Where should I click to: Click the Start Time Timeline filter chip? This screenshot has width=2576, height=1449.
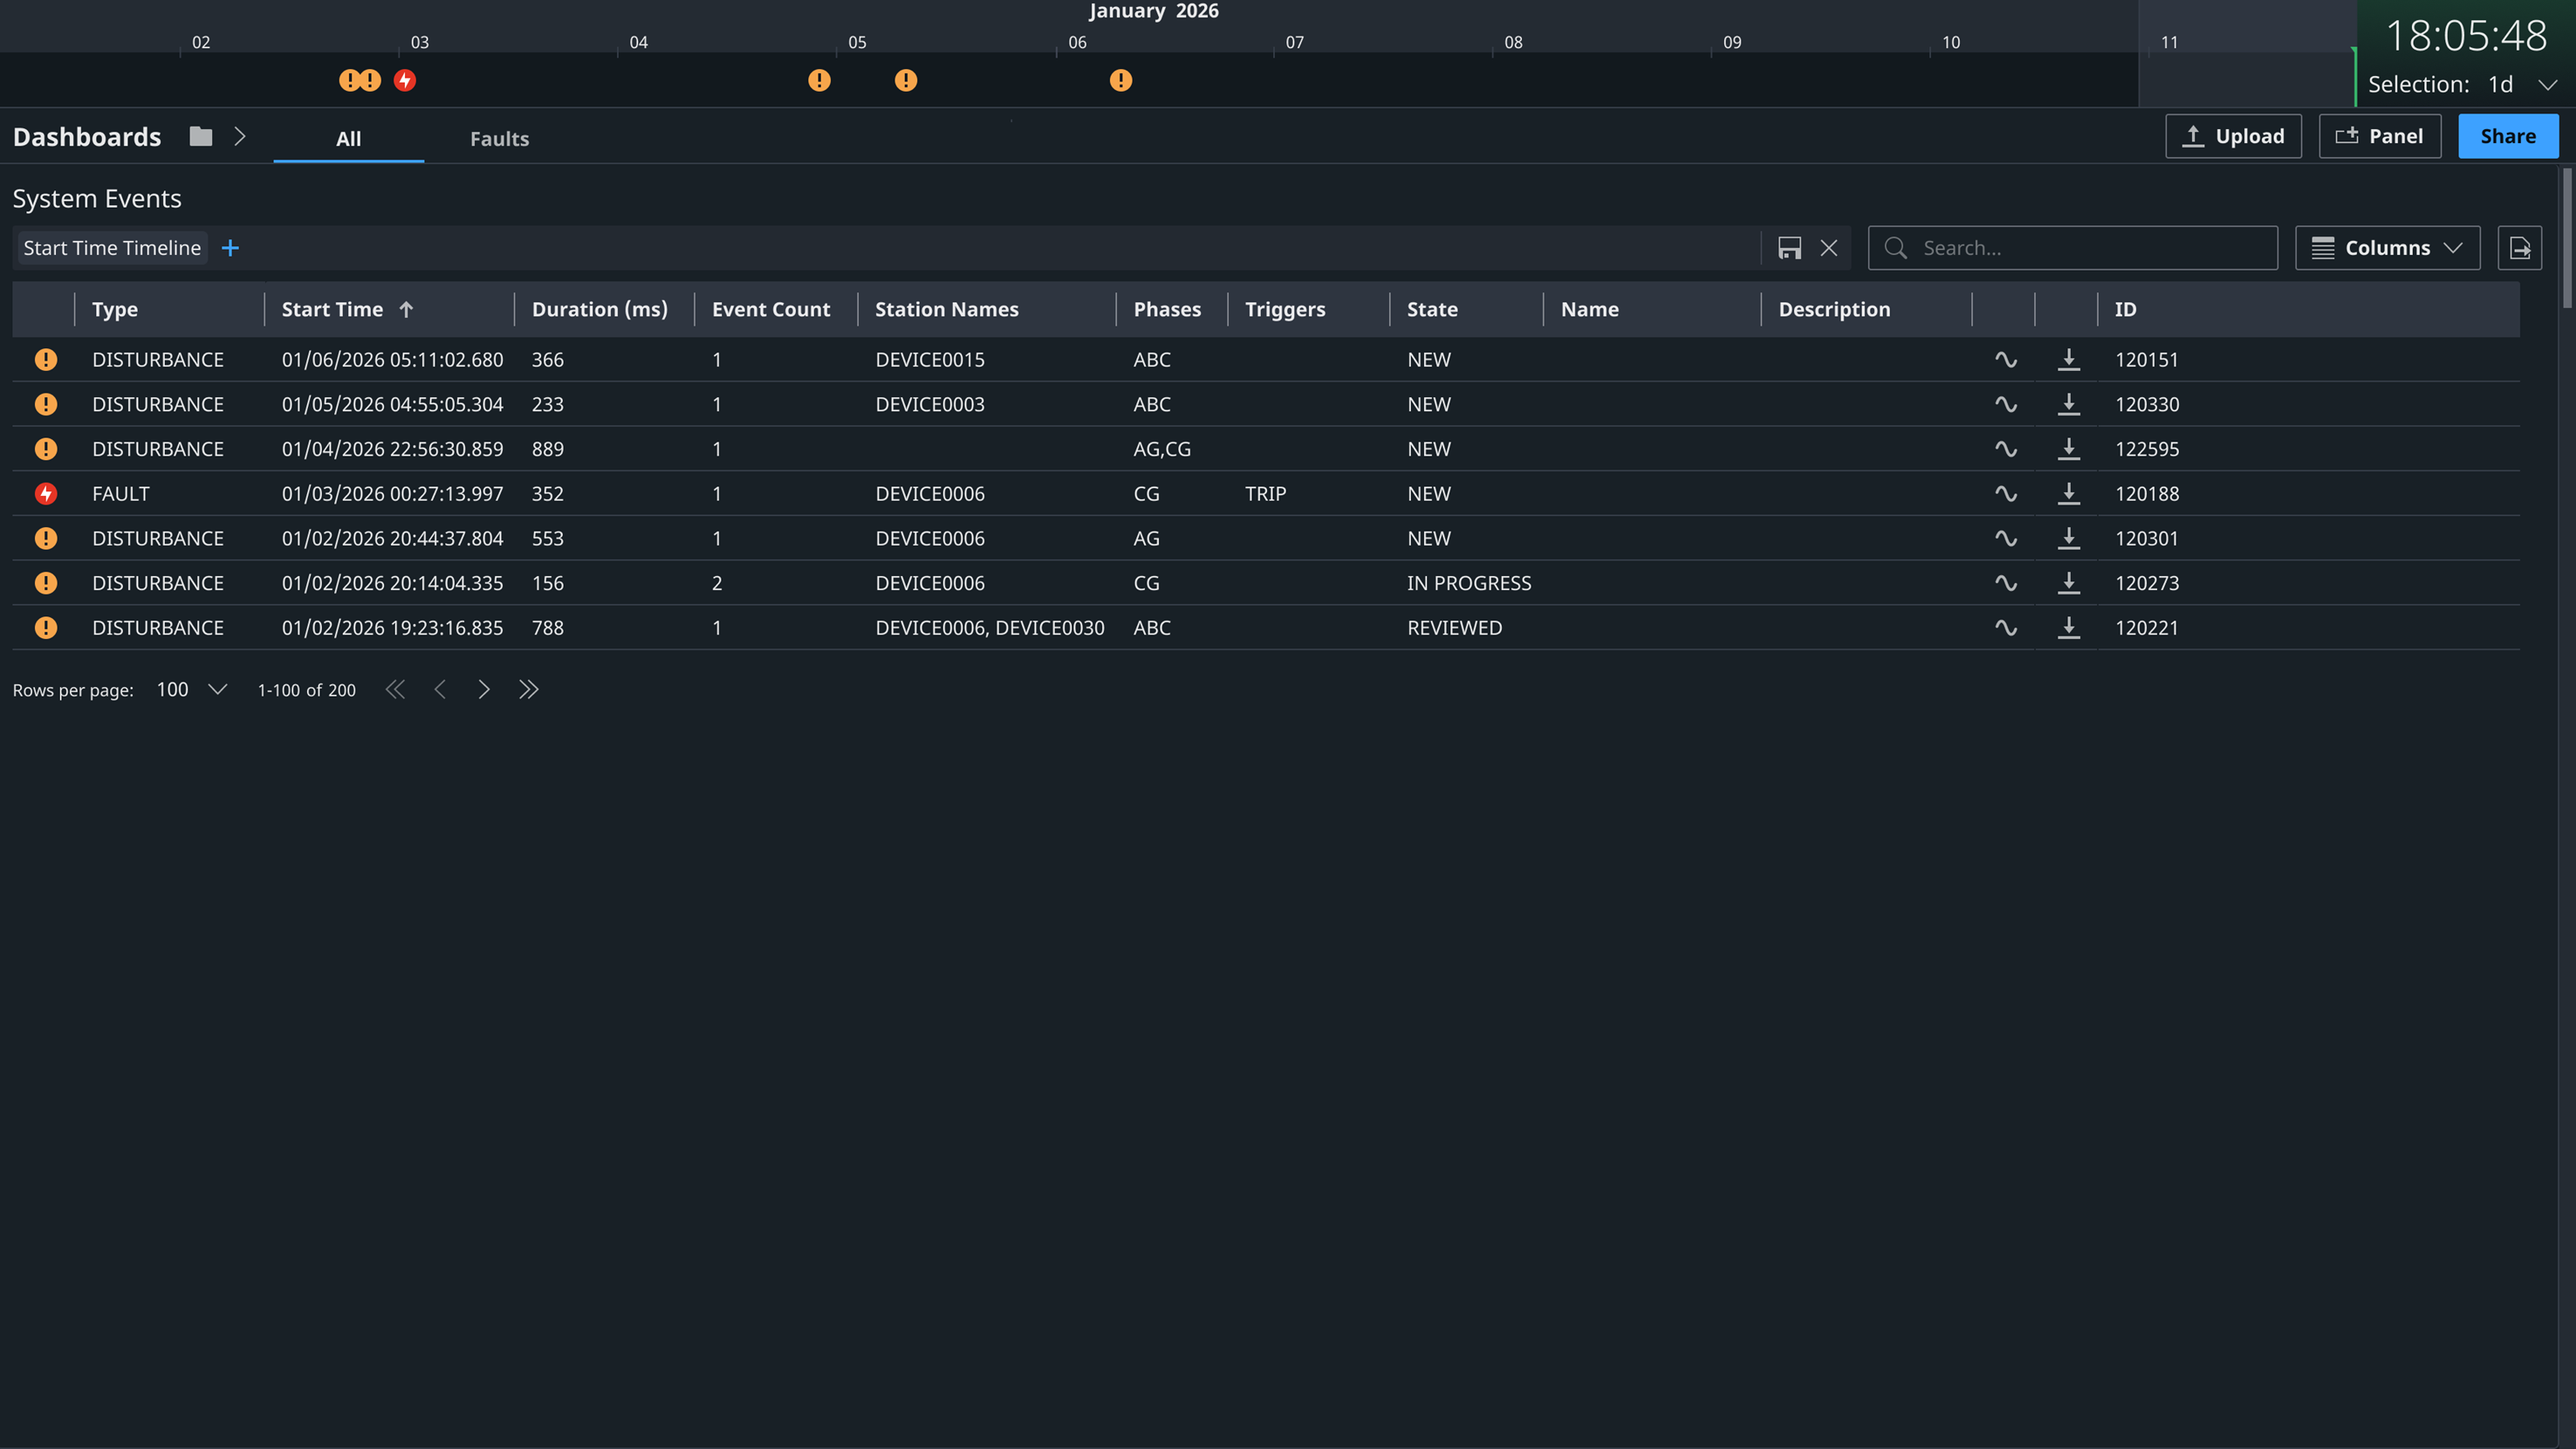pyautogui.click(x=112, y=248)
